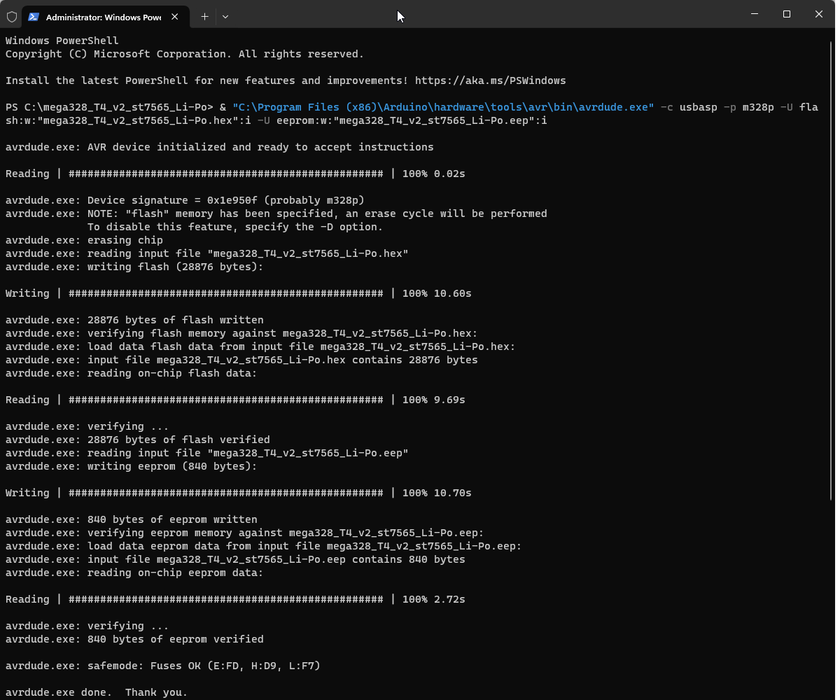Image resolution: width=840 pixels, height=700 pixels.
Task: Close the terminal window
Action: tap(819, 14)
